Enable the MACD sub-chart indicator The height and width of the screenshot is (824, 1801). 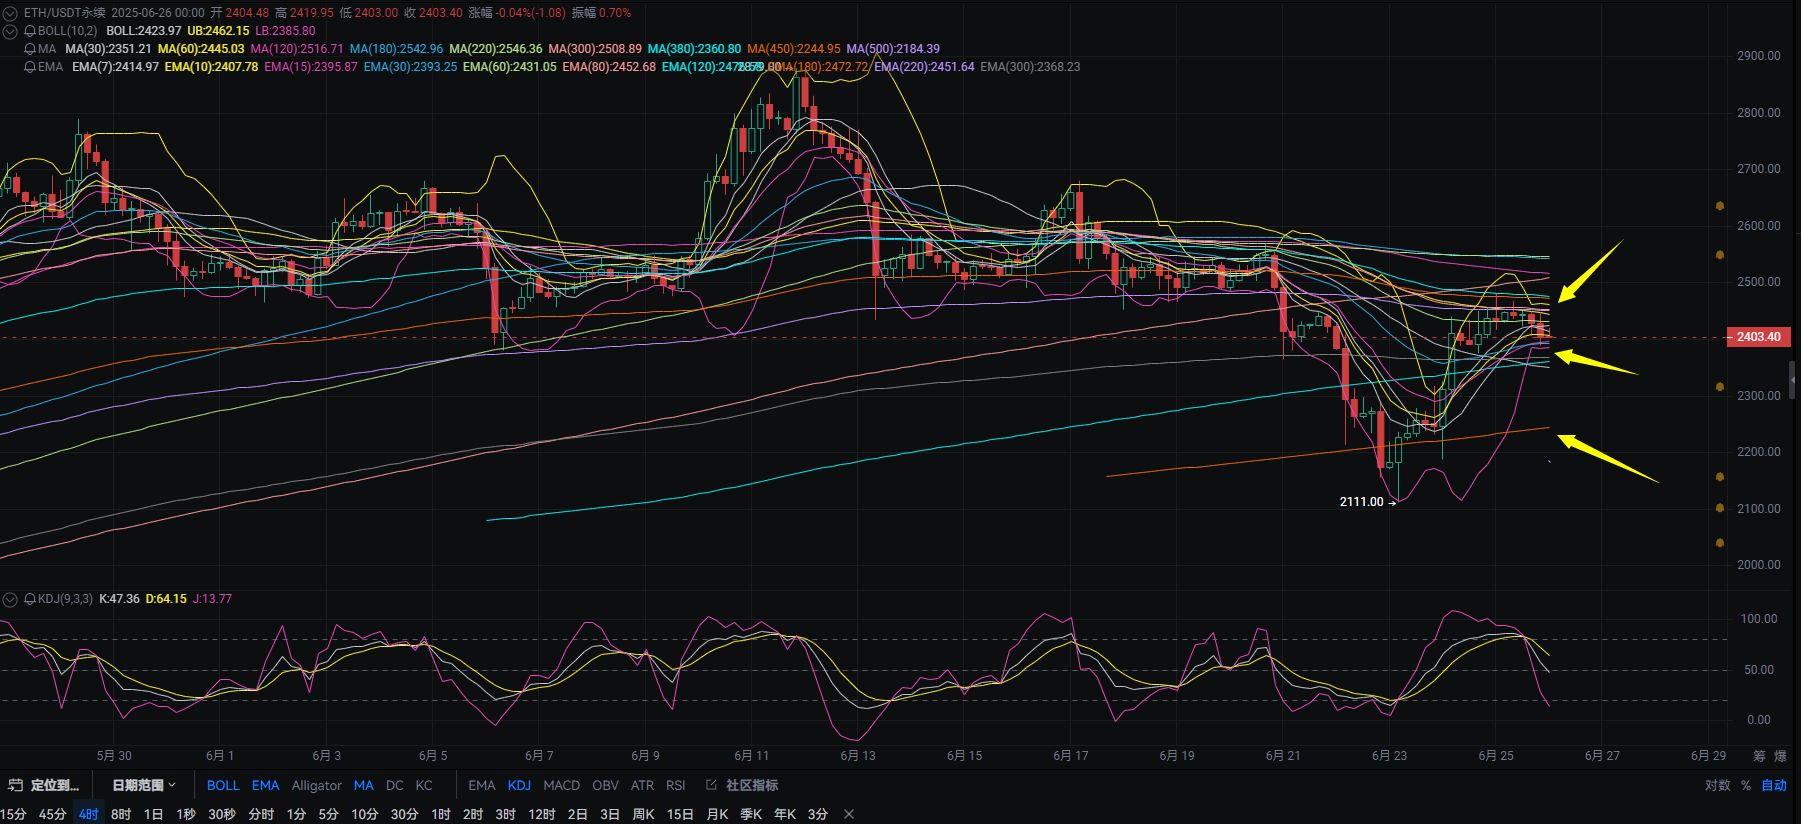coord(562,785)
